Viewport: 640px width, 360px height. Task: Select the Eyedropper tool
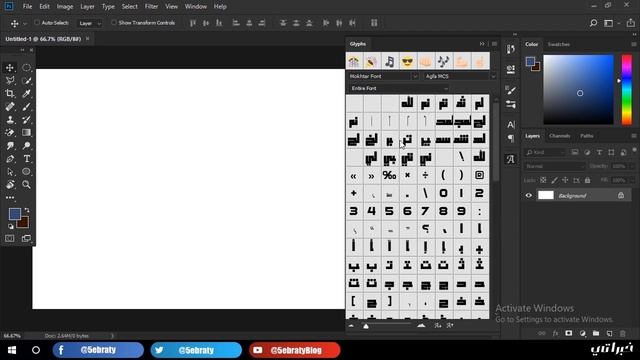click(27, 93)
